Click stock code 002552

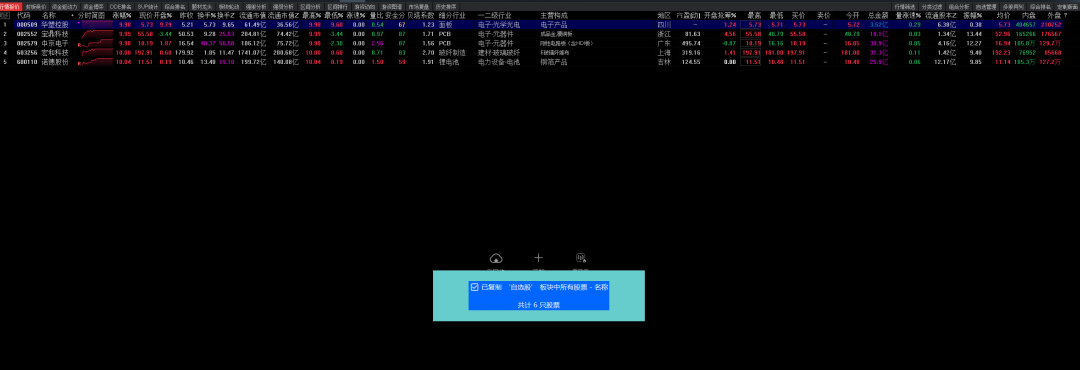coord(26,34)
